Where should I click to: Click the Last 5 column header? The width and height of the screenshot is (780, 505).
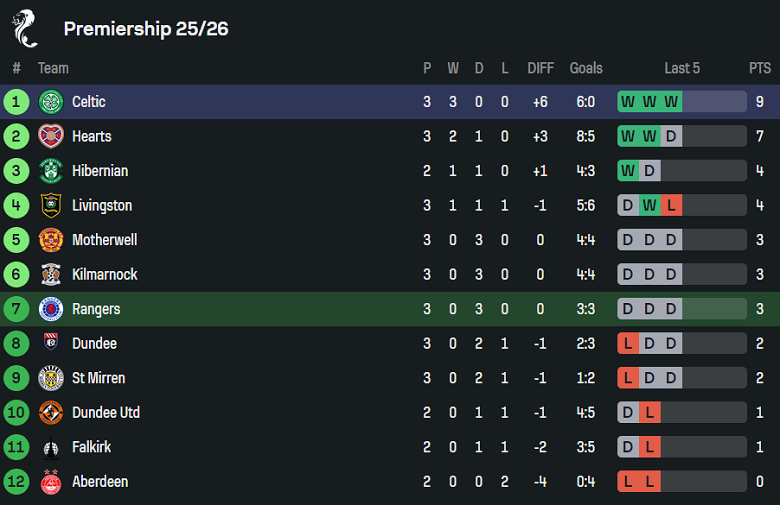(682, 68)
